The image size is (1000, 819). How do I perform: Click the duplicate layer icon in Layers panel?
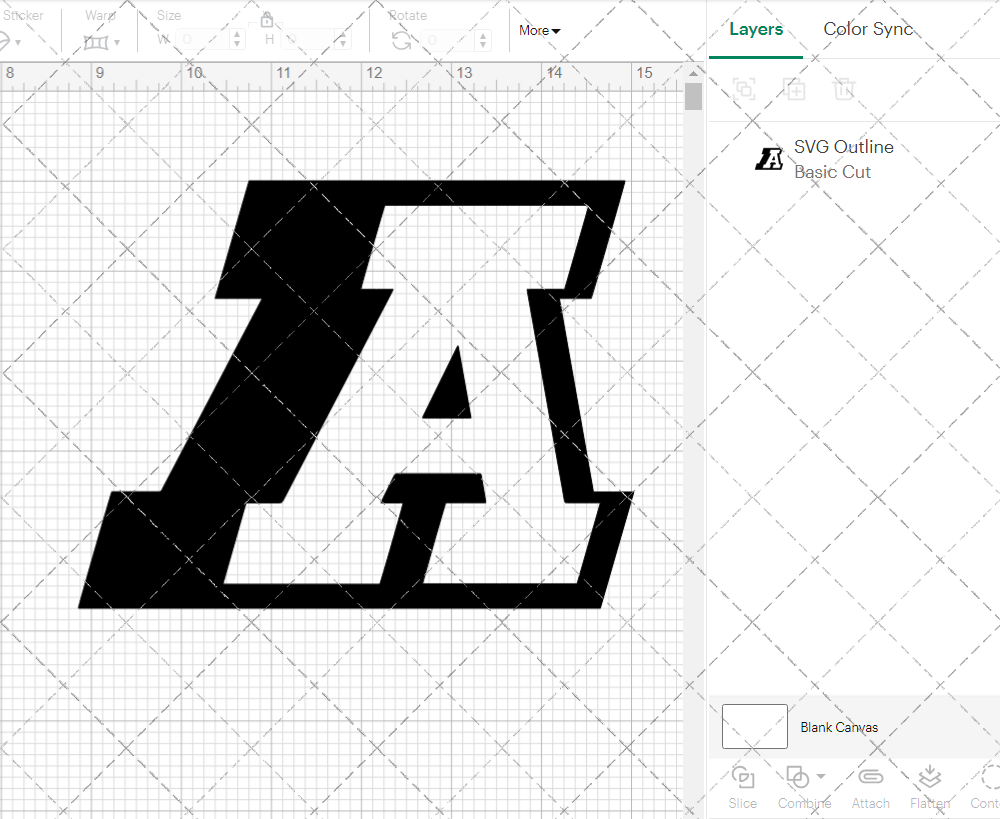pos(795,89)
